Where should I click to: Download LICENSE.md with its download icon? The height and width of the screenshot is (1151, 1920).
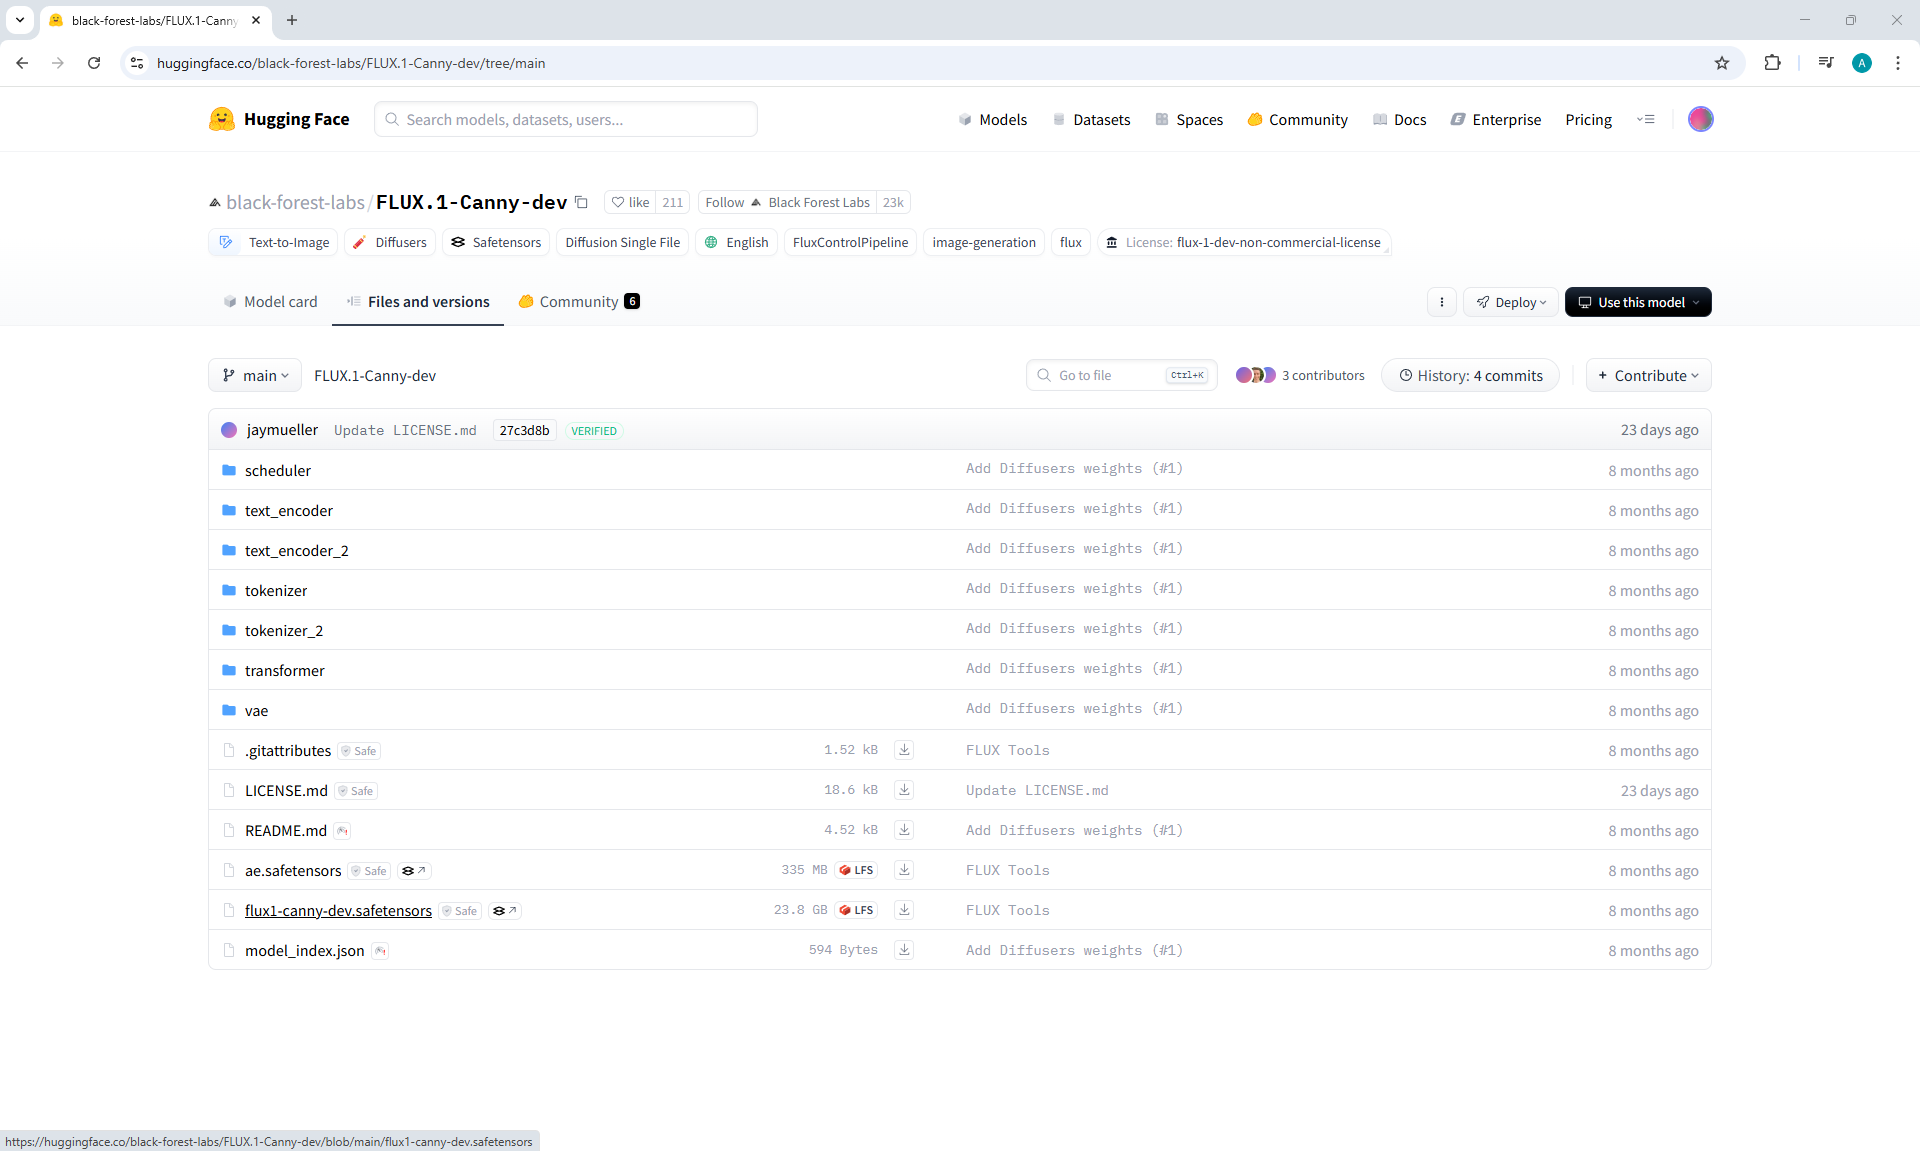click(x=904, y=790)
